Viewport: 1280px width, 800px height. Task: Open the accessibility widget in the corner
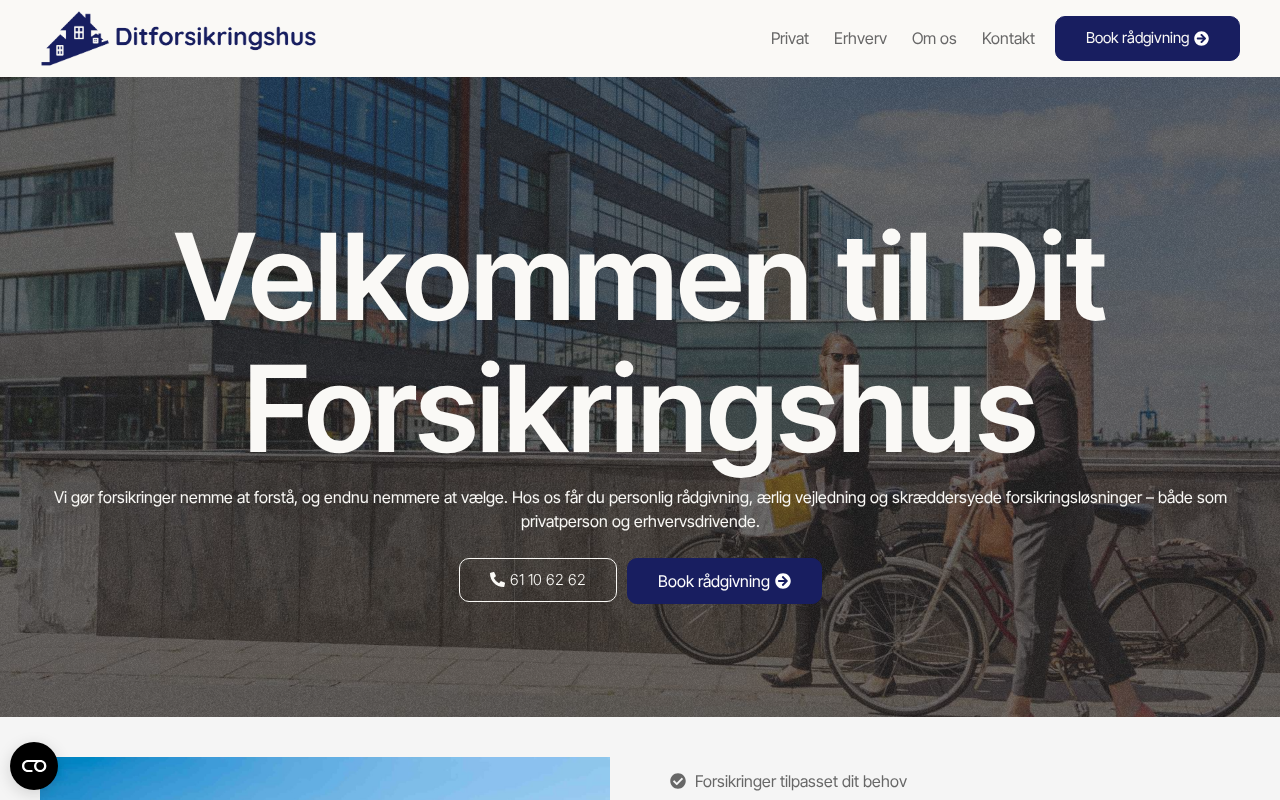click(34, 766)
